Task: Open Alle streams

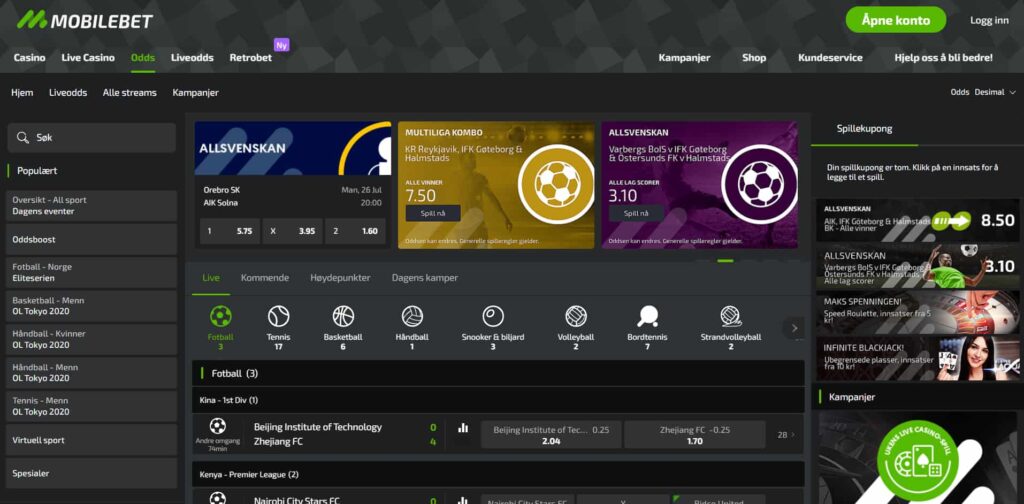Action: coord(129,93)
